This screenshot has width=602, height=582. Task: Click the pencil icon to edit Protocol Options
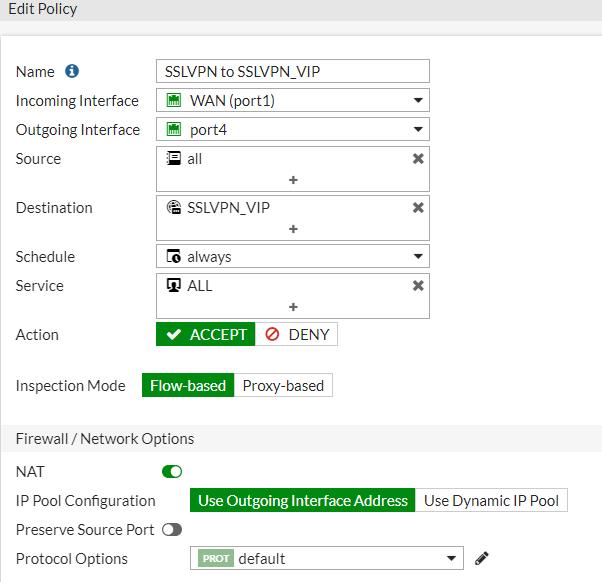(482, 559)
